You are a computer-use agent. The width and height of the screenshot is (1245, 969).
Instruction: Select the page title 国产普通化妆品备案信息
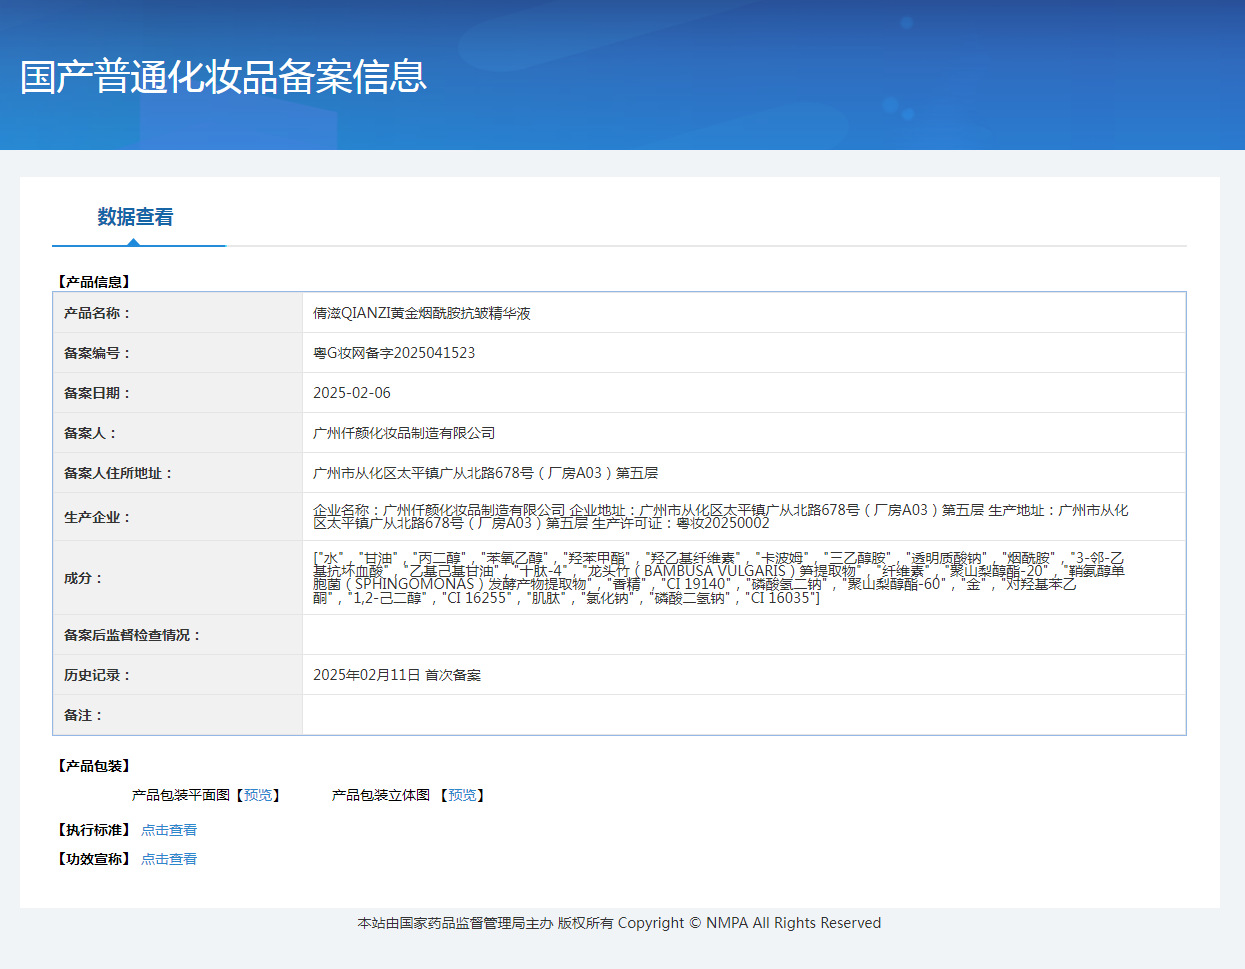[224, 77]
